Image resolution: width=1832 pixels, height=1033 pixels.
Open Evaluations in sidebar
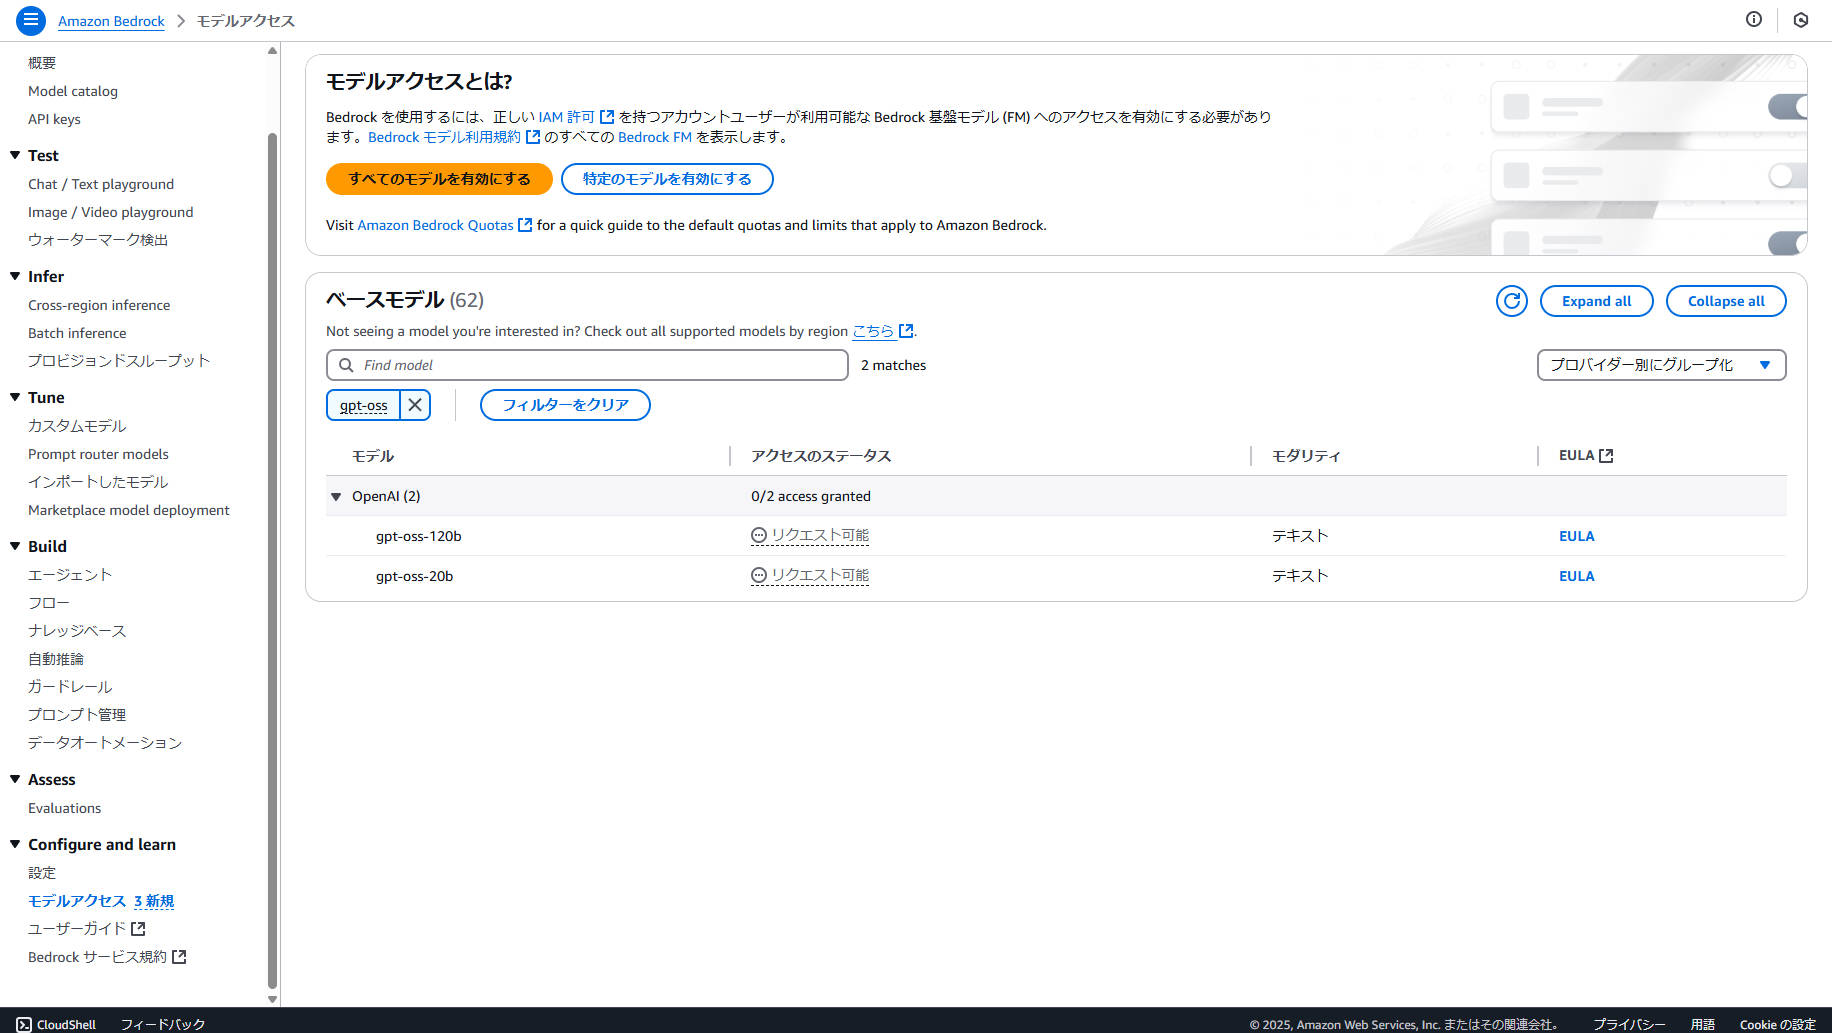click(x=64, y=808)
